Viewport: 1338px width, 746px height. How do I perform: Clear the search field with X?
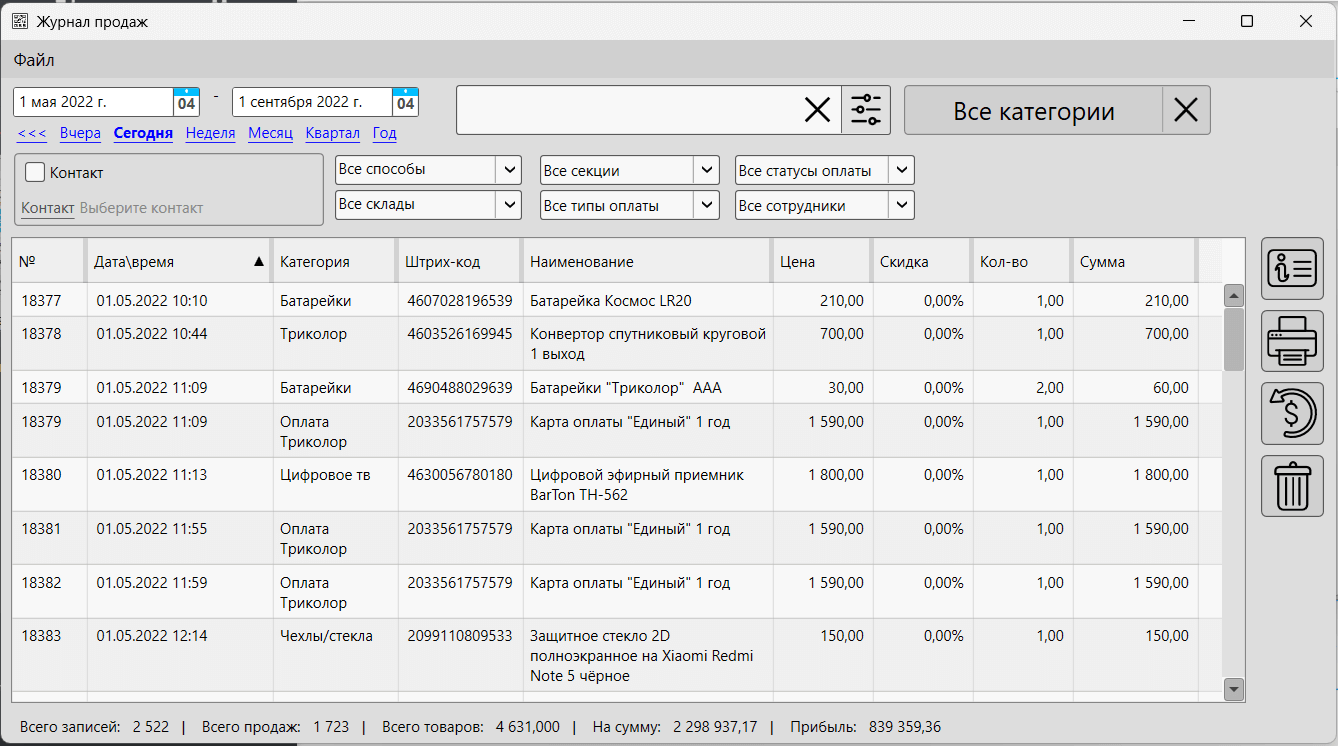817,110
